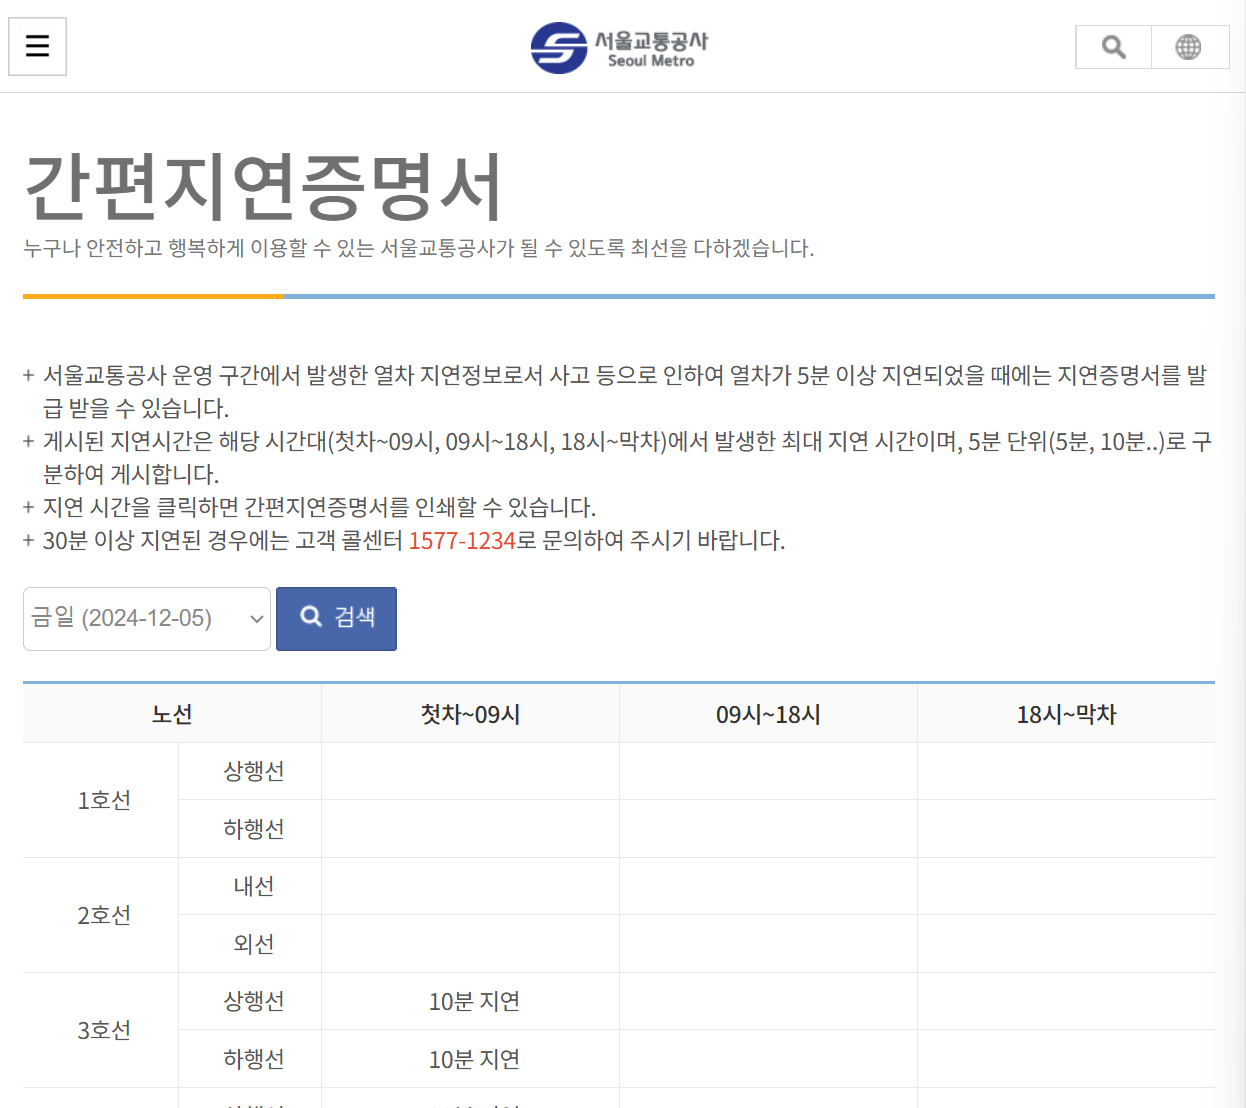Open the hamburger navigation menu

click(37, 46)
